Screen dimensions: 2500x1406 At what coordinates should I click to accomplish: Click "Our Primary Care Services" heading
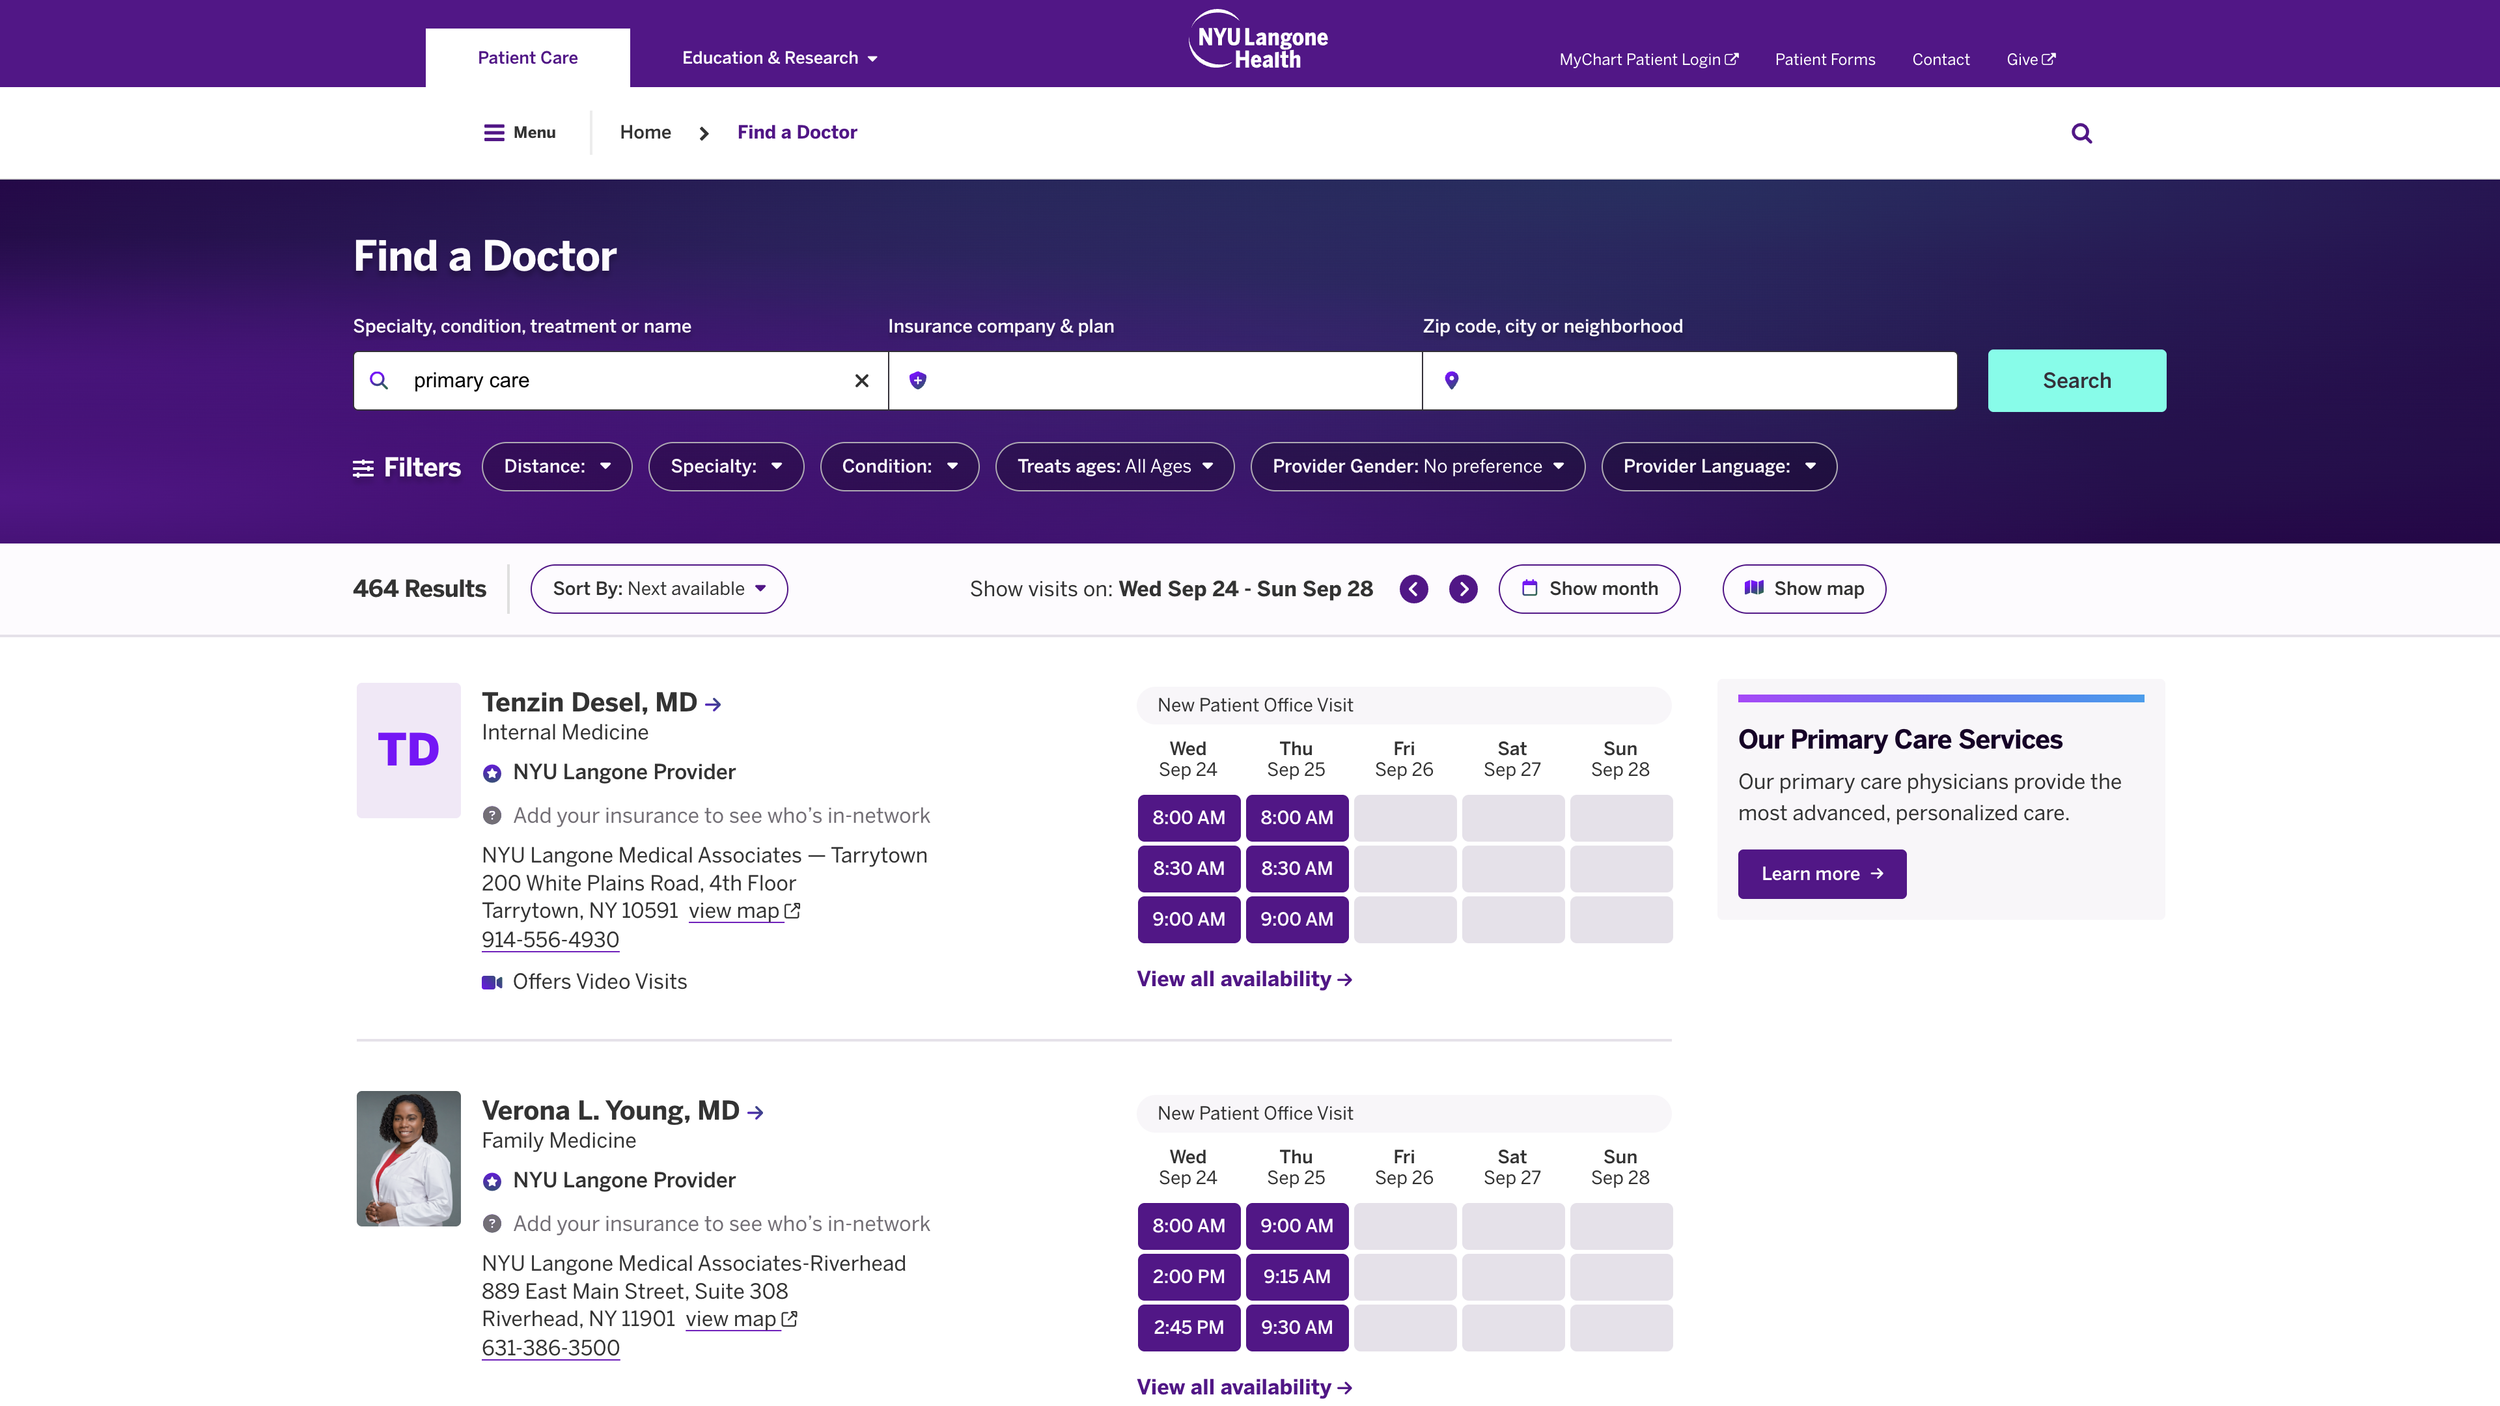pos(1900,740)
